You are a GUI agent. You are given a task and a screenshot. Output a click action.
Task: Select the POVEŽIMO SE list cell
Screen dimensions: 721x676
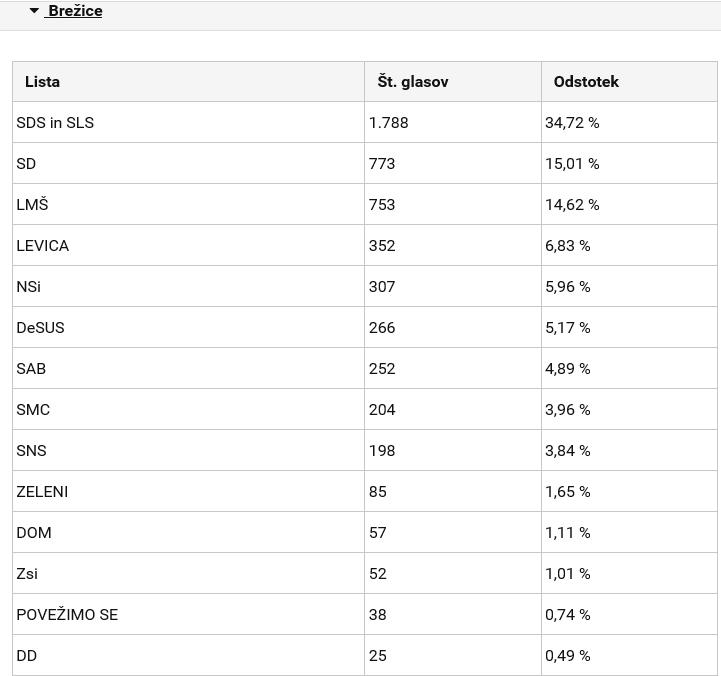189,614
